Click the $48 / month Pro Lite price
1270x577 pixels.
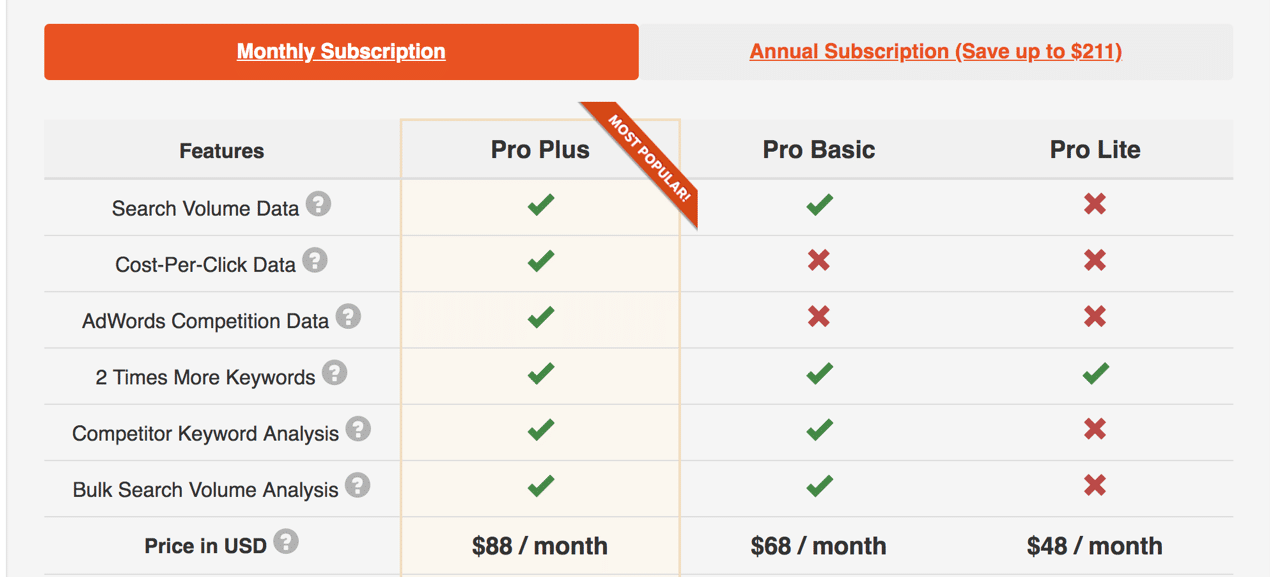(x=1095, y=546)
